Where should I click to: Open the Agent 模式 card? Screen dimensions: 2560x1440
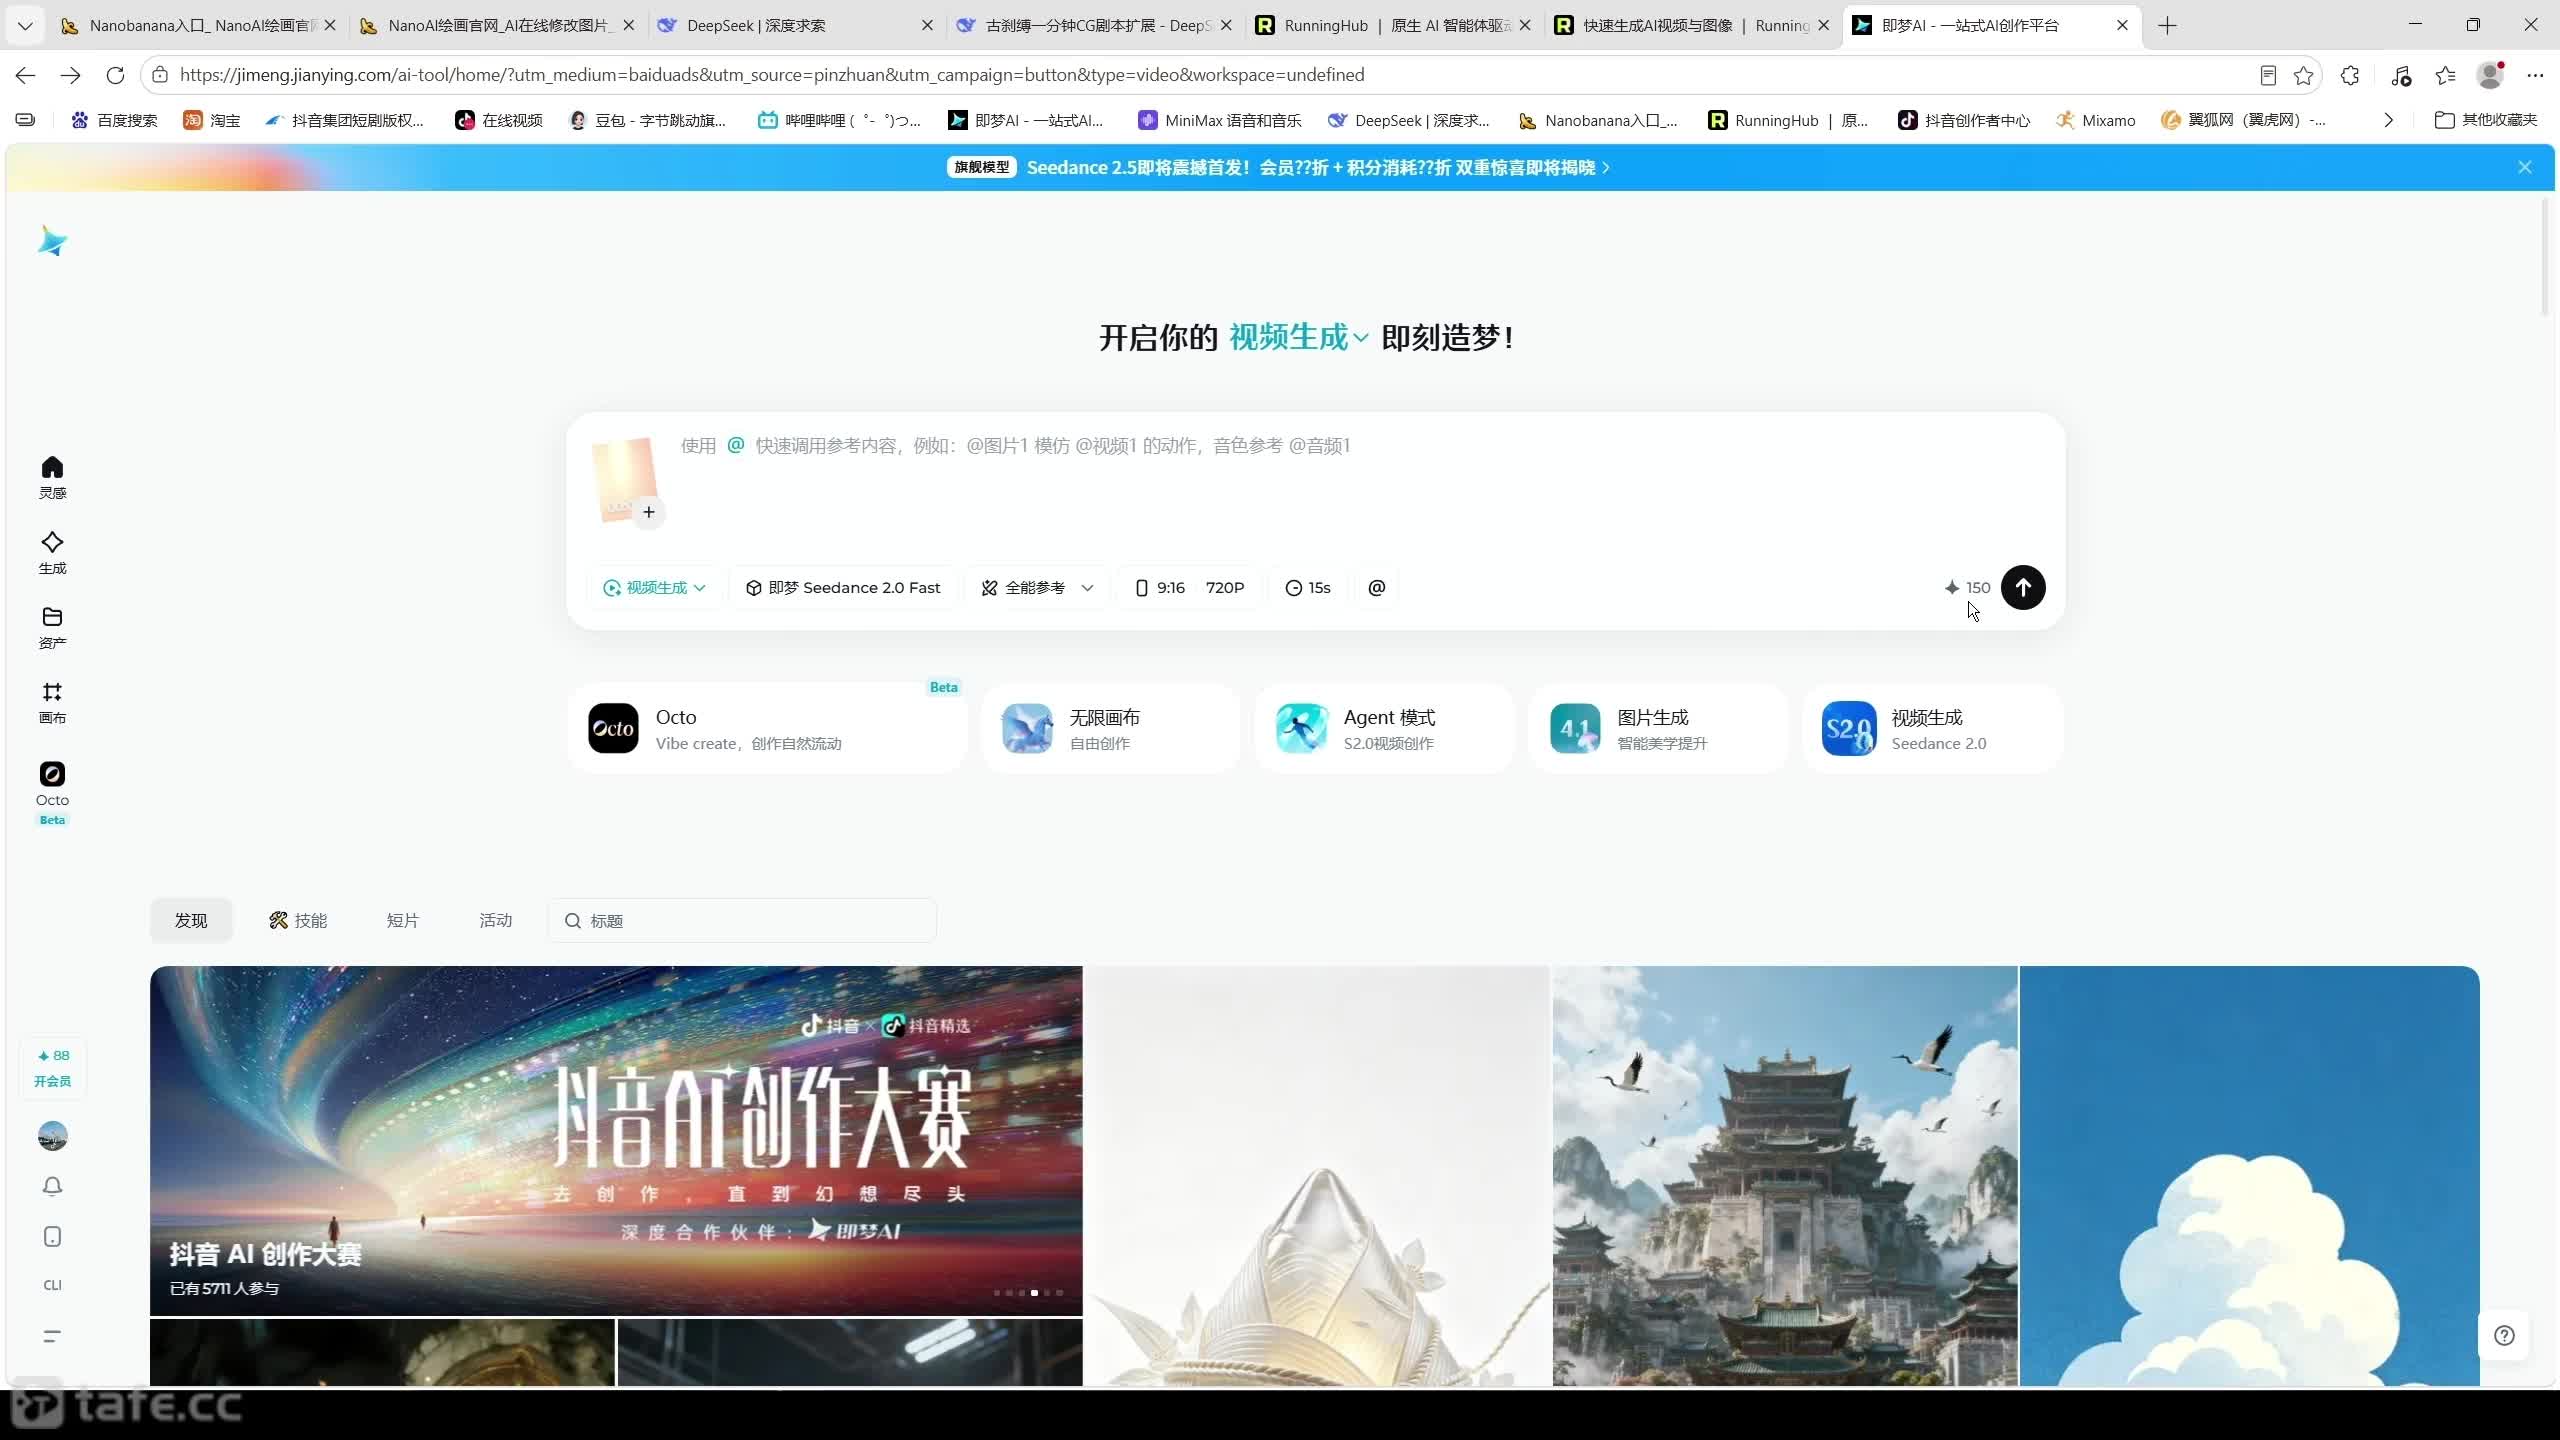coord(1384,729)
